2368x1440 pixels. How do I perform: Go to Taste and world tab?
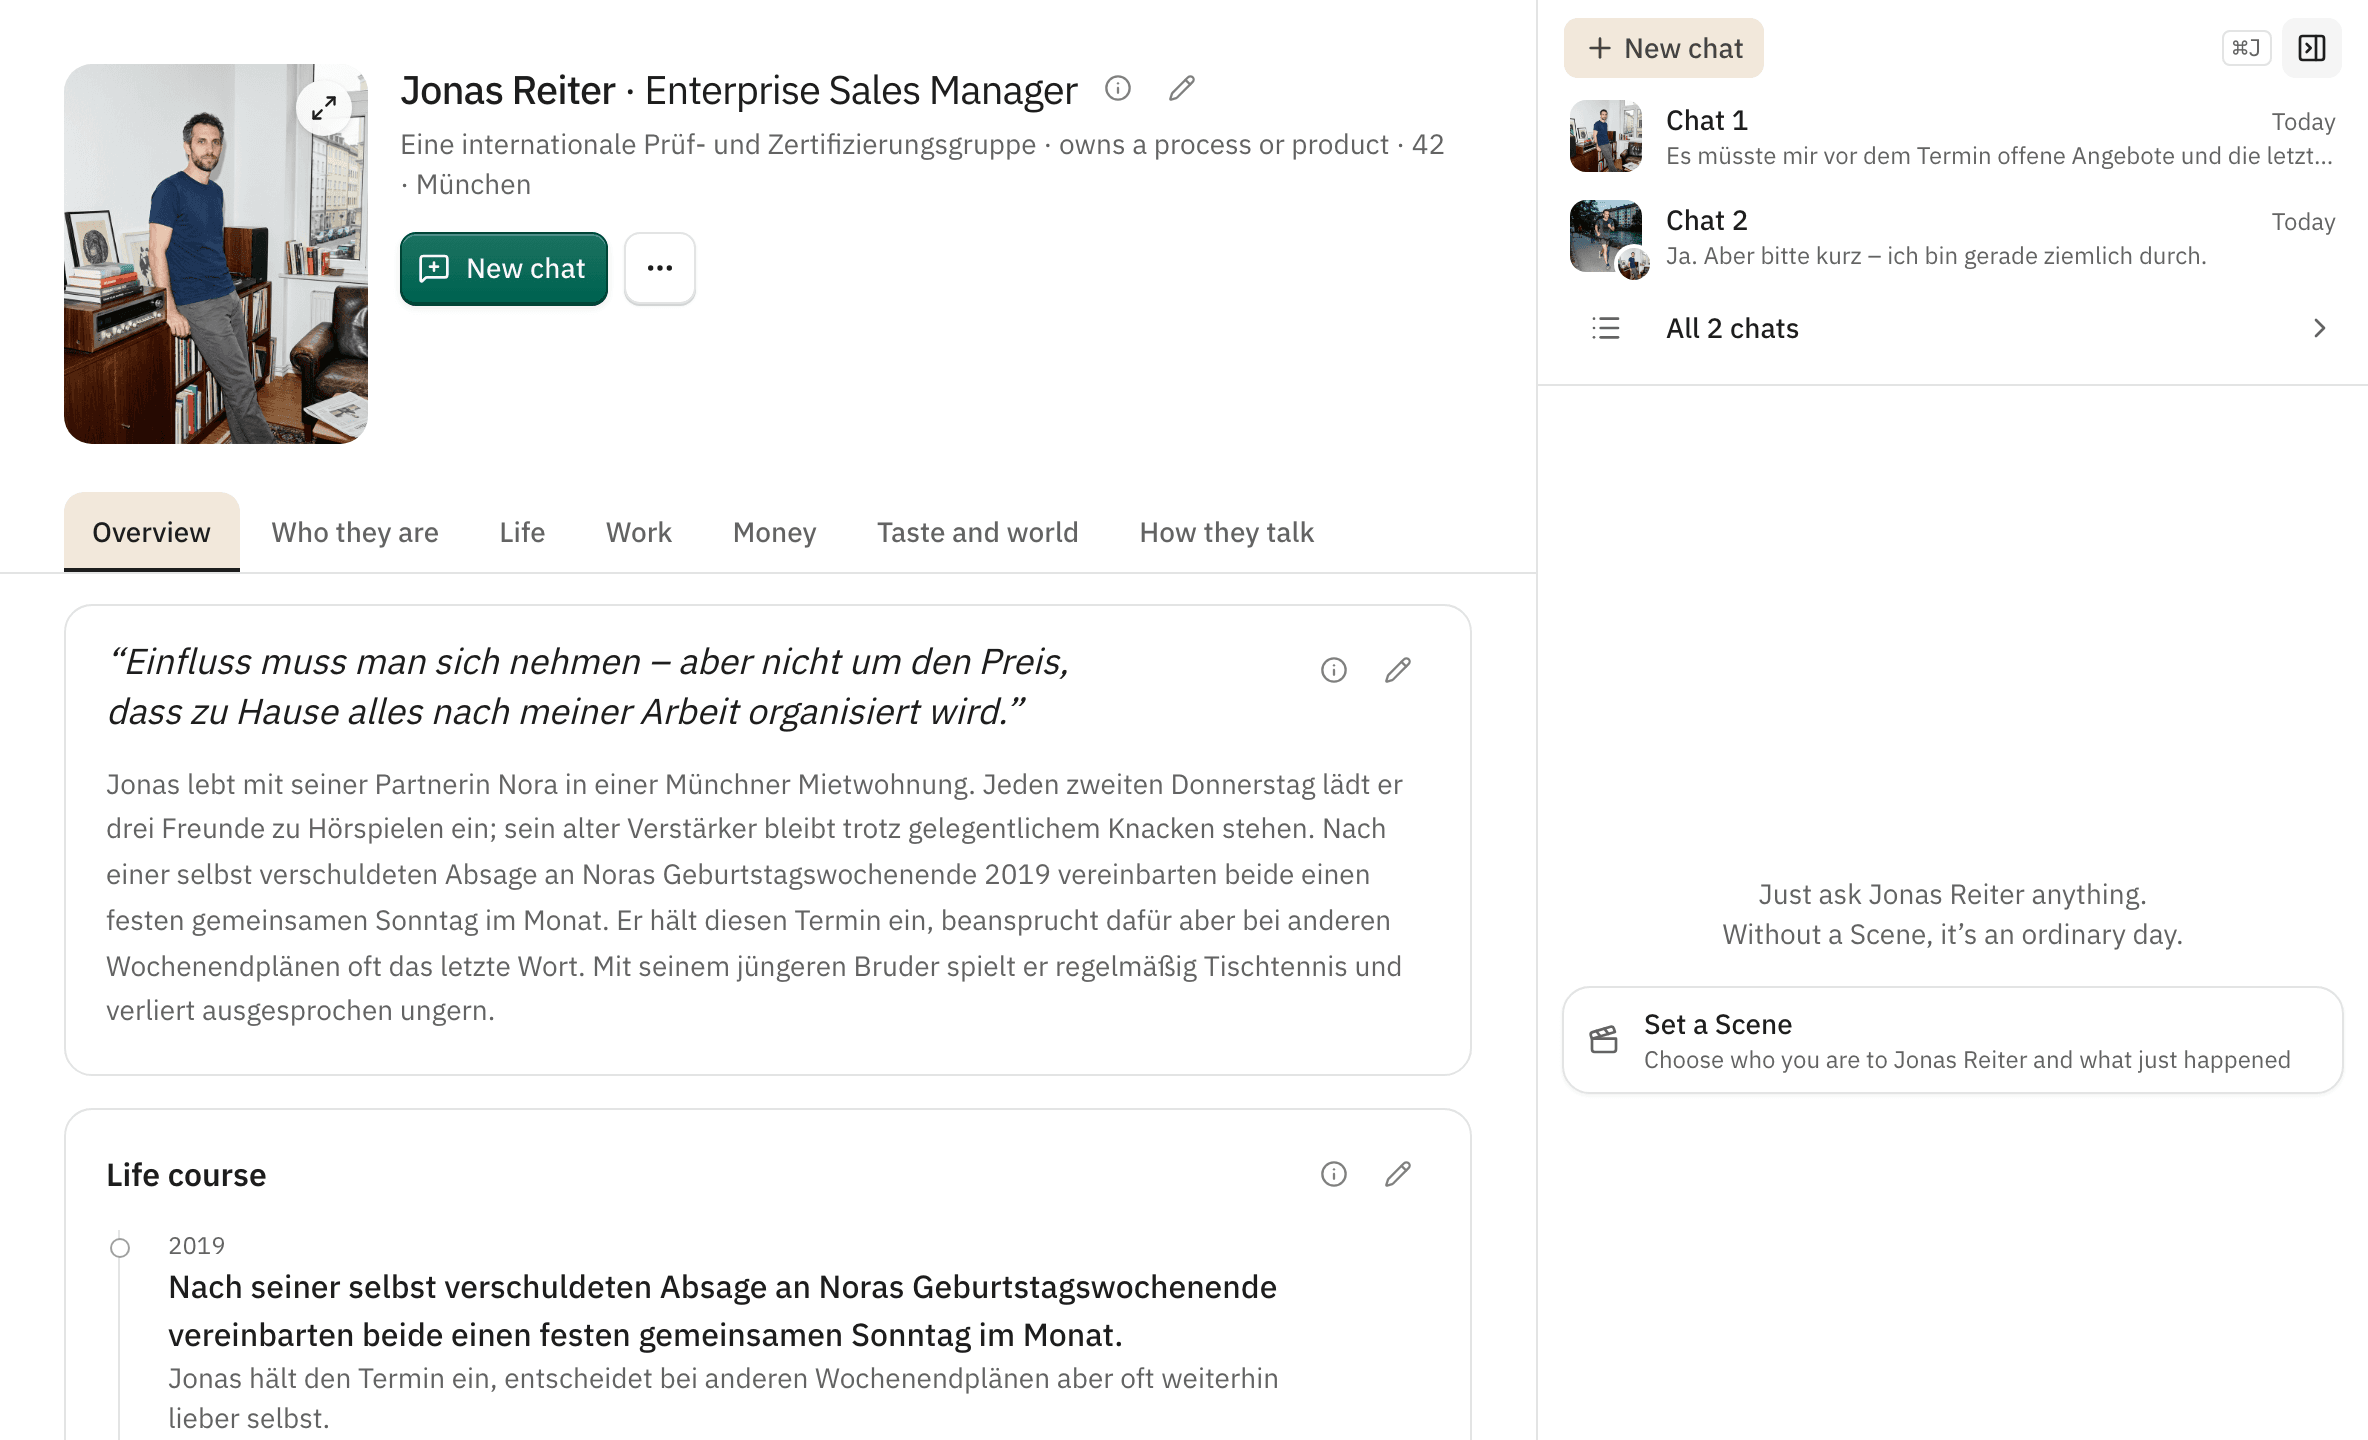978,532
